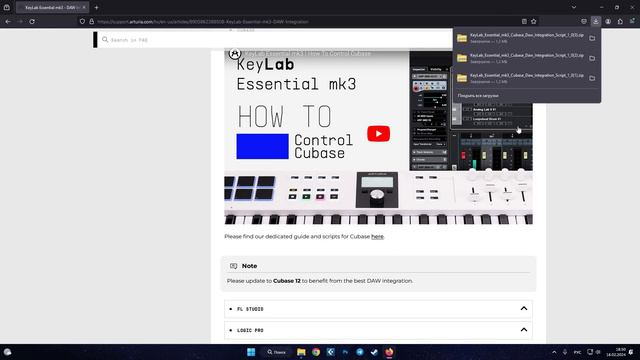Click the shield tracking protection icon

click(x=82, y=22)
